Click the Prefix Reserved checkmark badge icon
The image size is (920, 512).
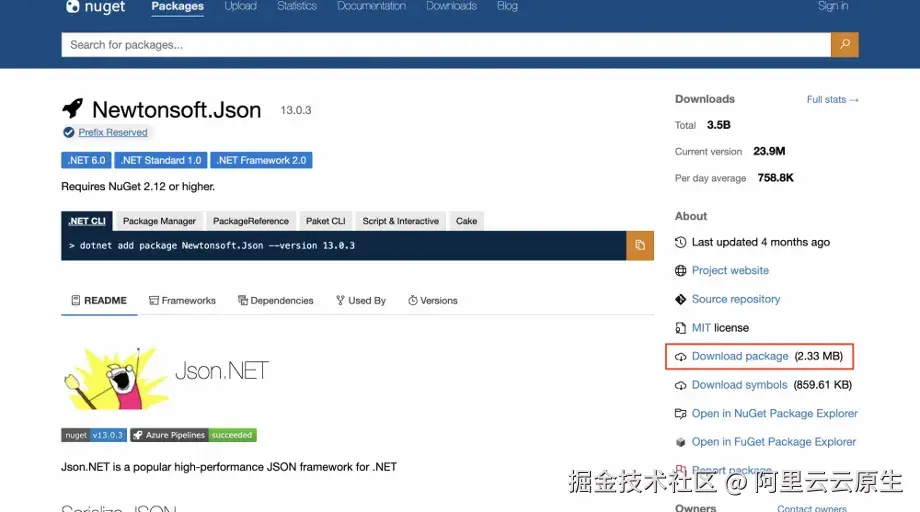(x=69, y=133)
